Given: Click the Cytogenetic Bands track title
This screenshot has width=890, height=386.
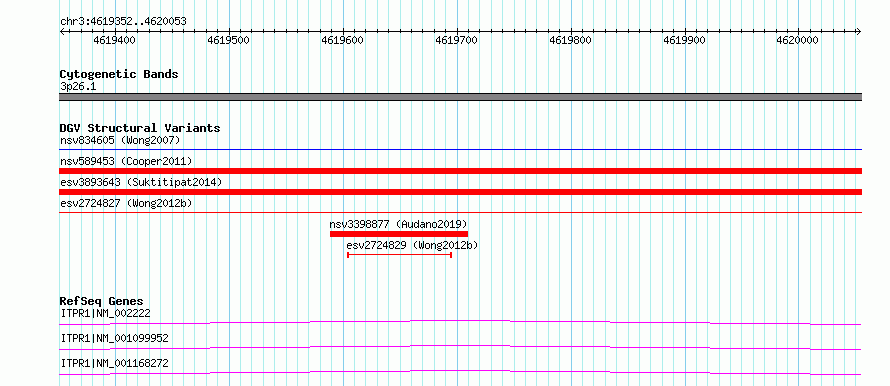Looking at the screenshot, I should click(119, 74).
